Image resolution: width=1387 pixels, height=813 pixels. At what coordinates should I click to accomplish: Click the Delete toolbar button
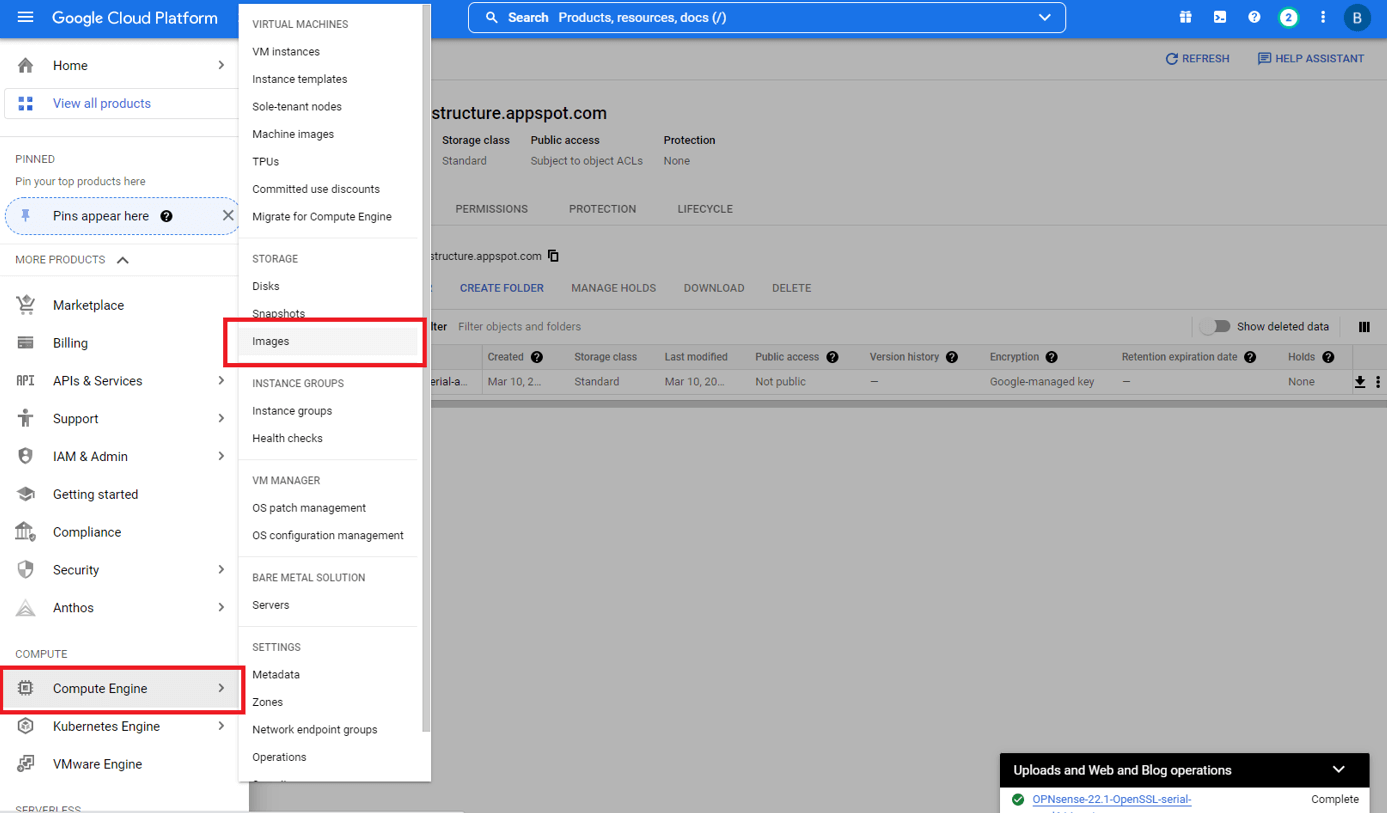[791, 288]
